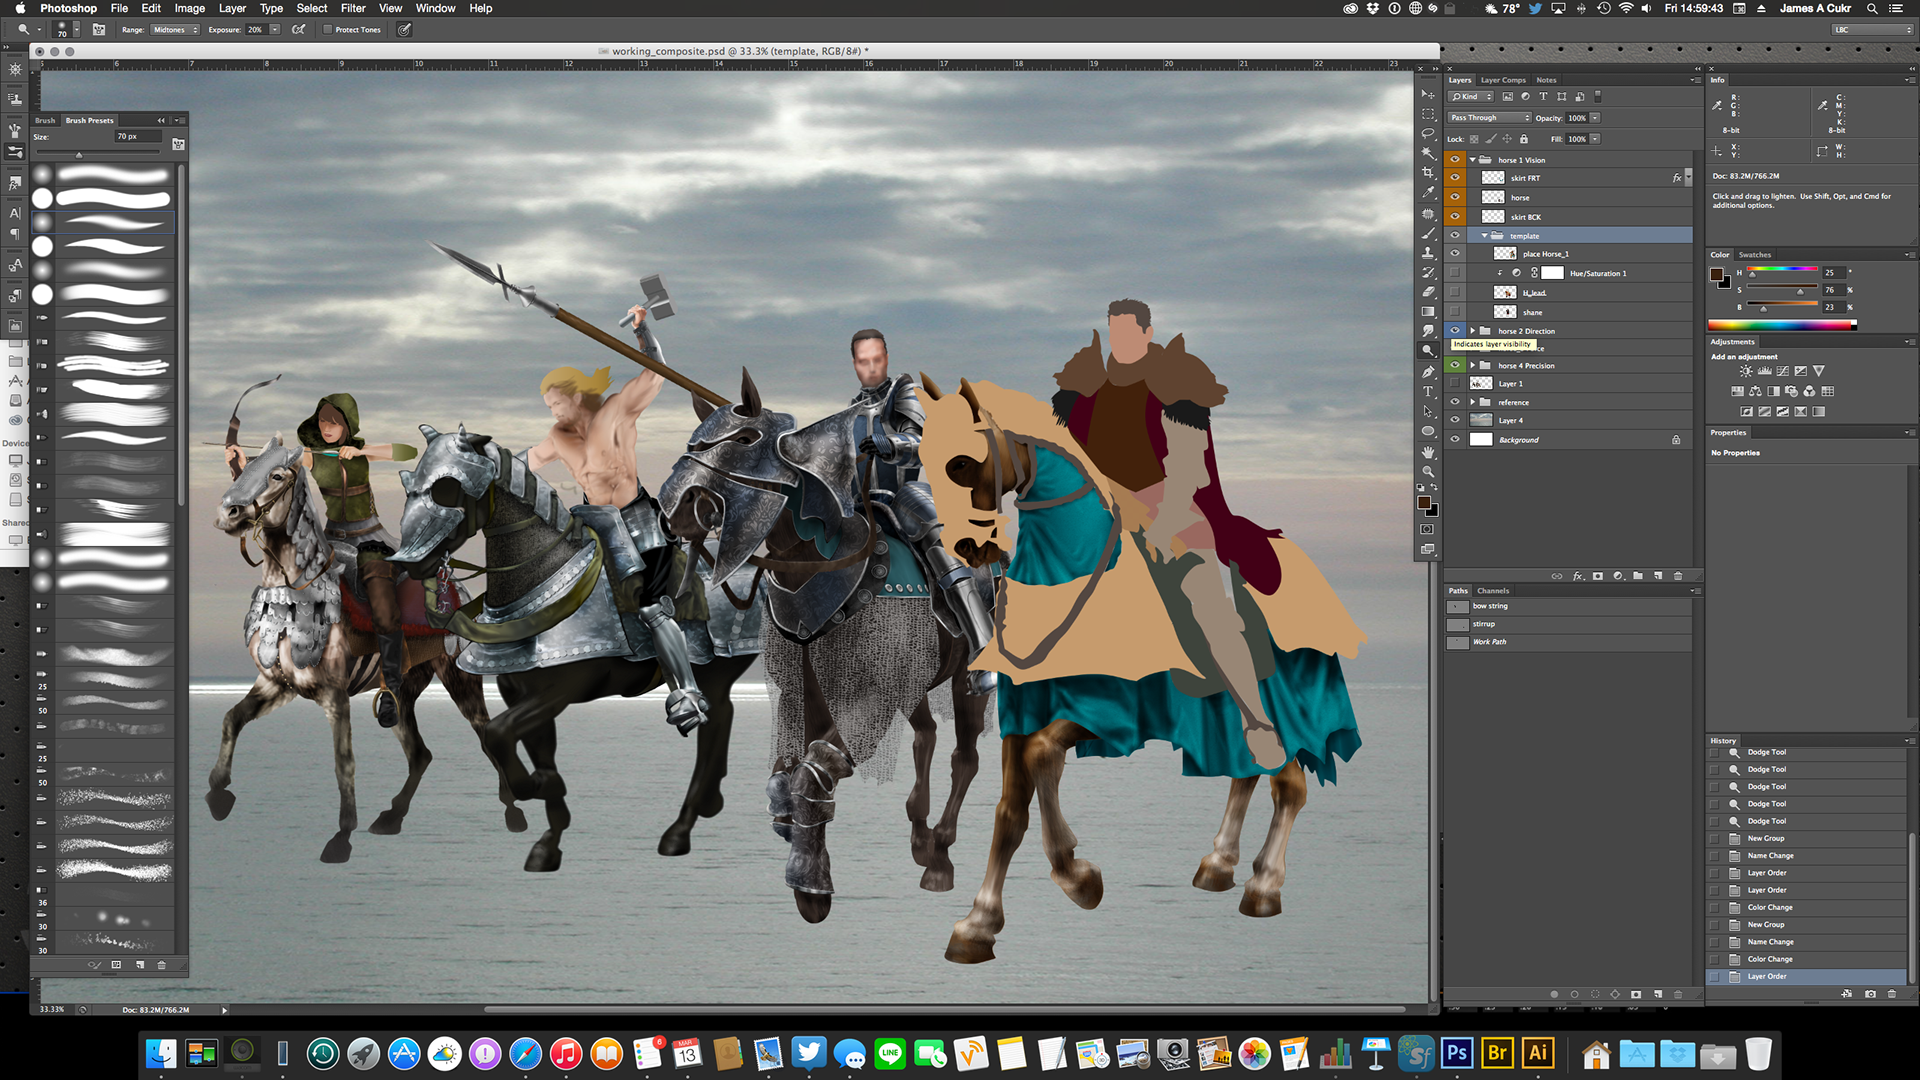Hide the Background layer
This screenshot has height=1080, width=1920.
point(1455,439)
